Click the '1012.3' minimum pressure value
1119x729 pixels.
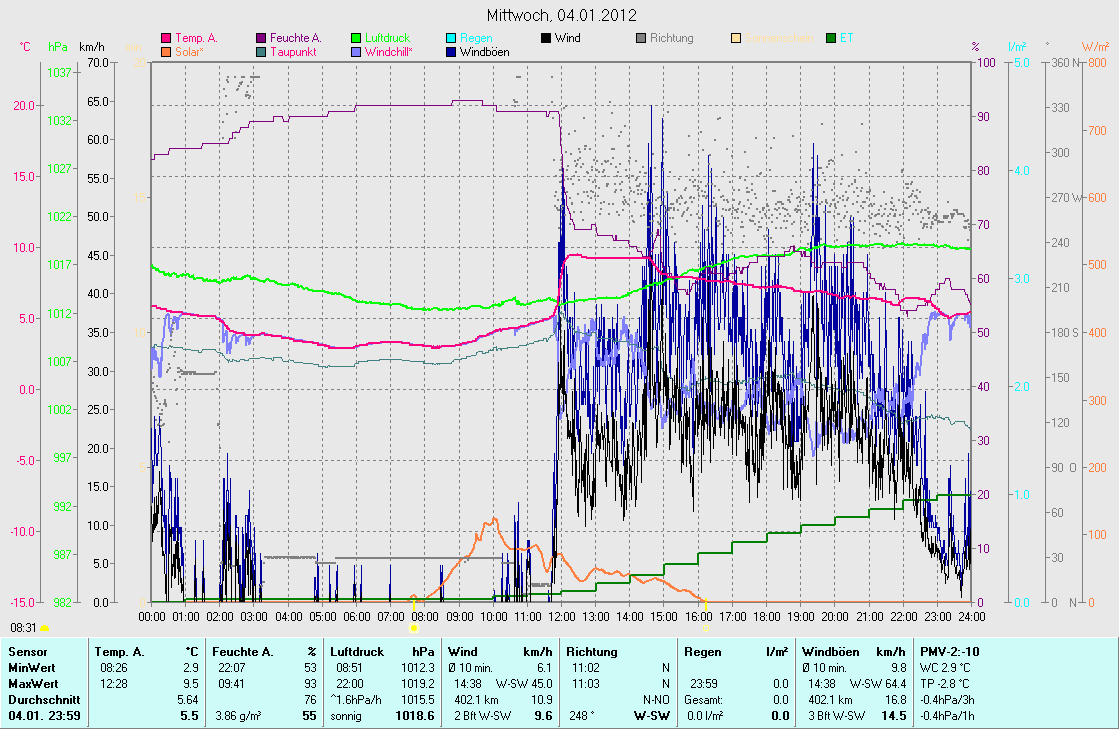coord(417,668)
